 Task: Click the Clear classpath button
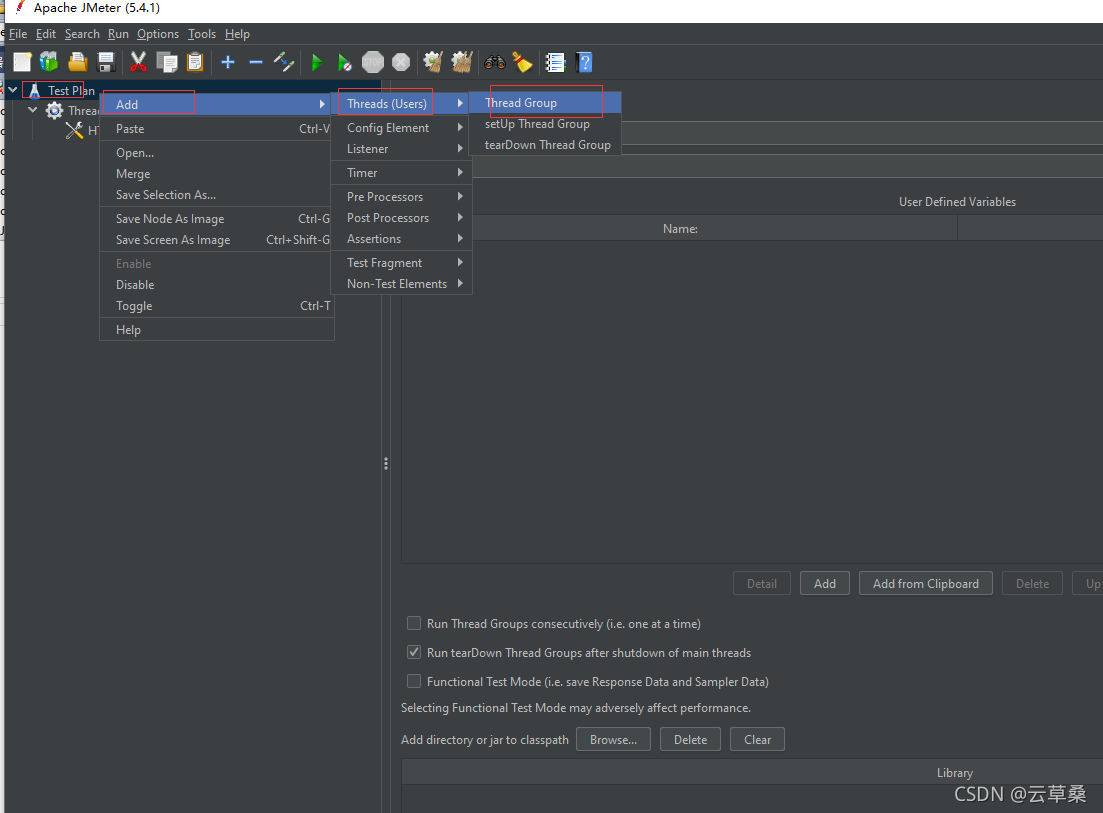point(757,739)
